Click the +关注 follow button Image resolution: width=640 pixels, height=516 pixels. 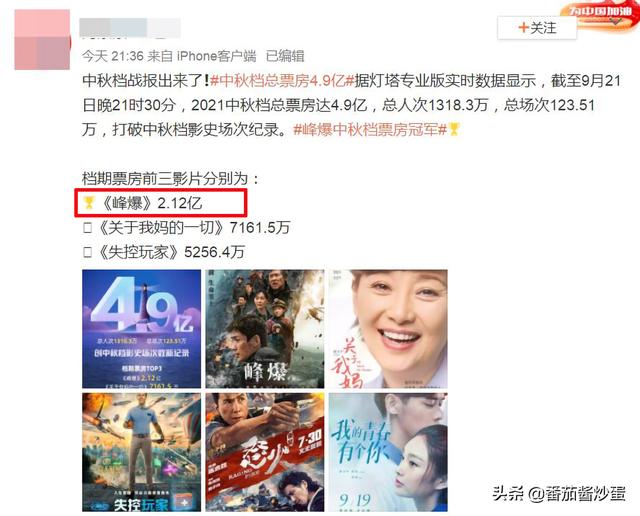pyautogui.click(x=536, y=28)
